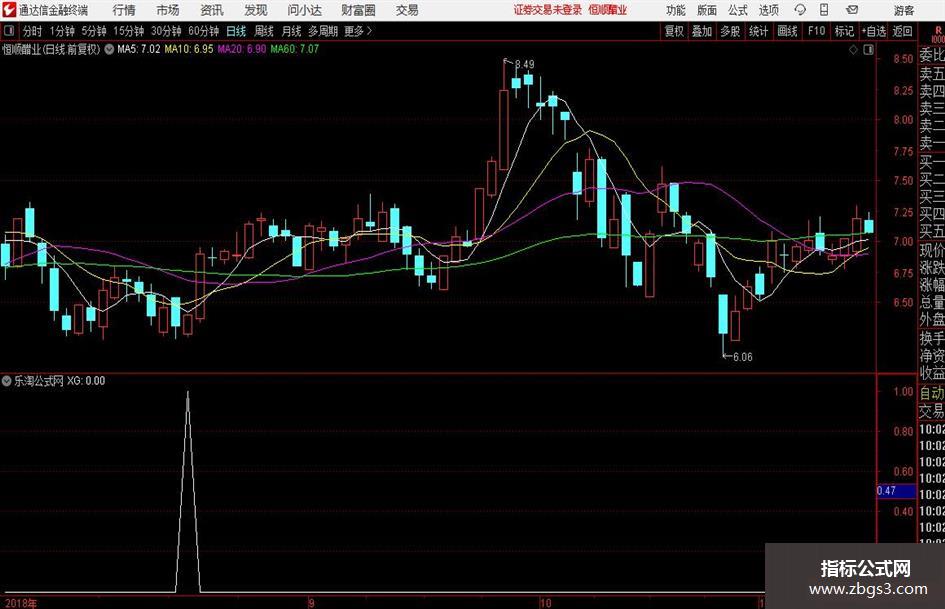
Task: Click the 叠加 overlay button
Action: [702, 31]
